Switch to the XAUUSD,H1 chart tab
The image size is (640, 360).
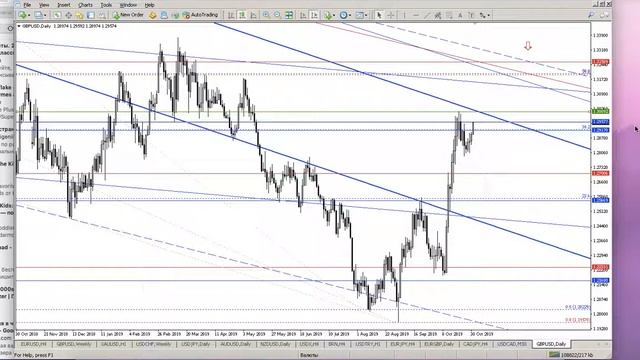click(113, 344)
